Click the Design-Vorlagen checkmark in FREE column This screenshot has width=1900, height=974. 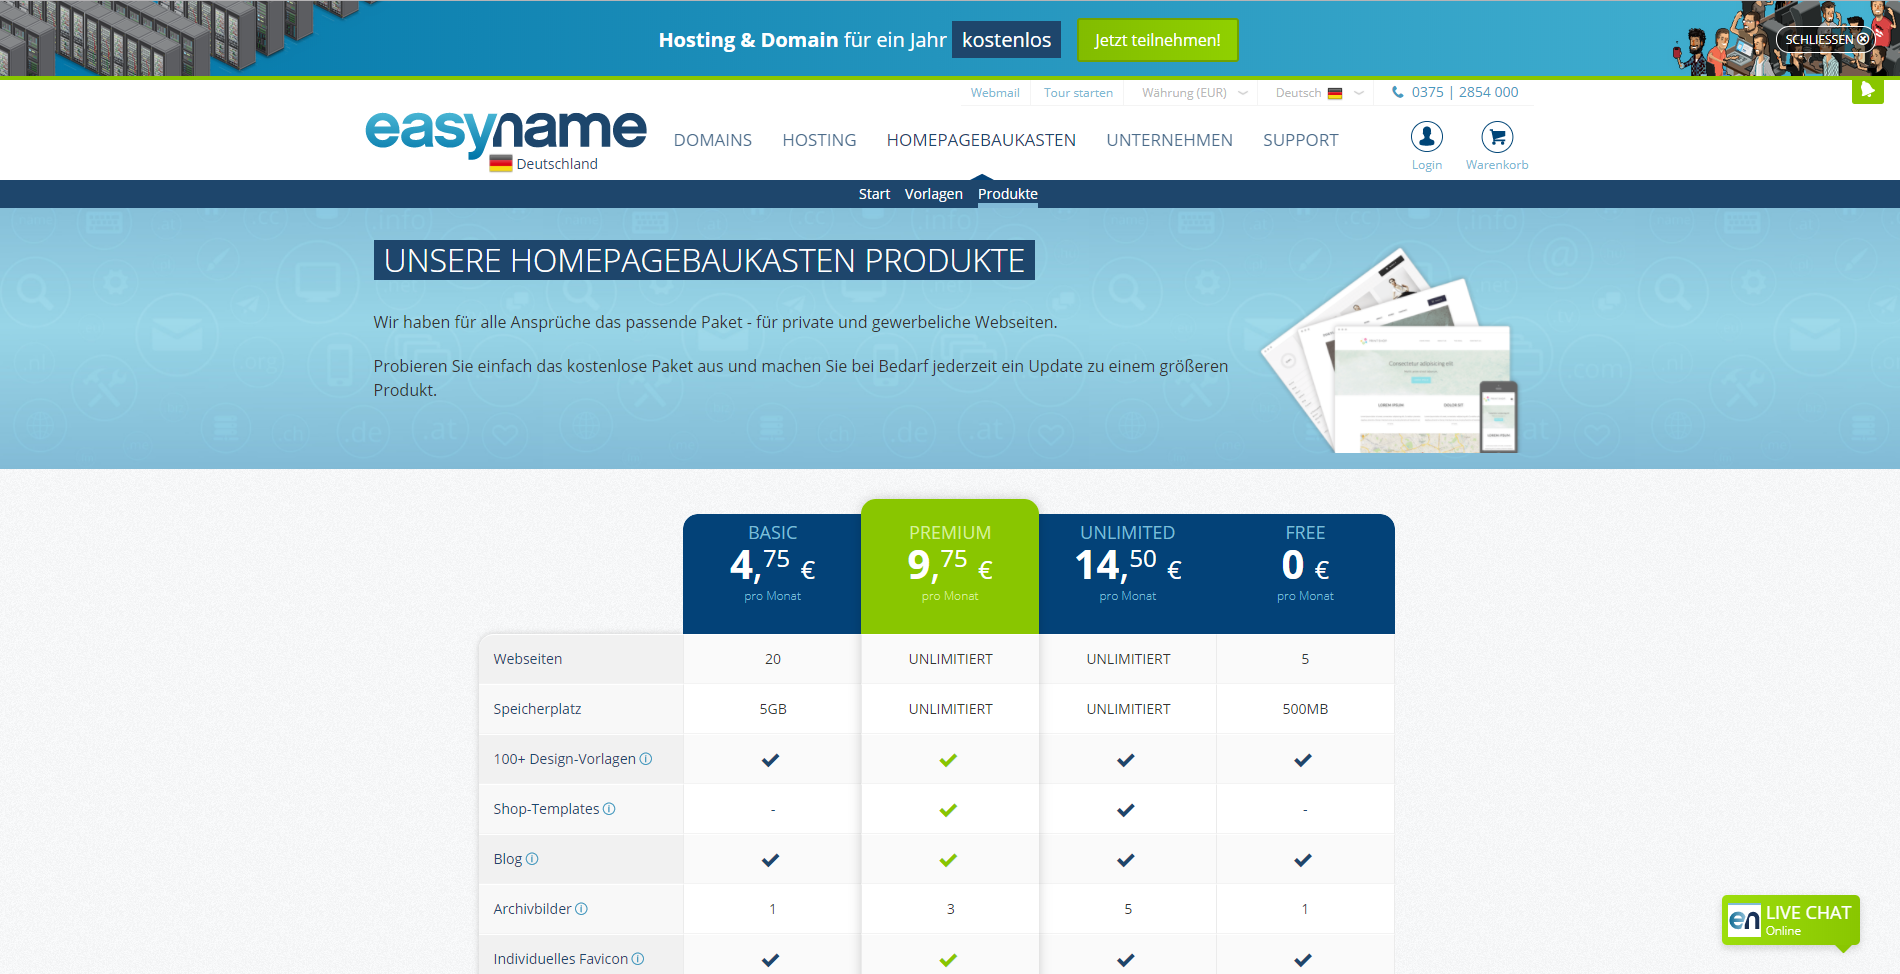pyautogui.click(x=1303, y=760)
